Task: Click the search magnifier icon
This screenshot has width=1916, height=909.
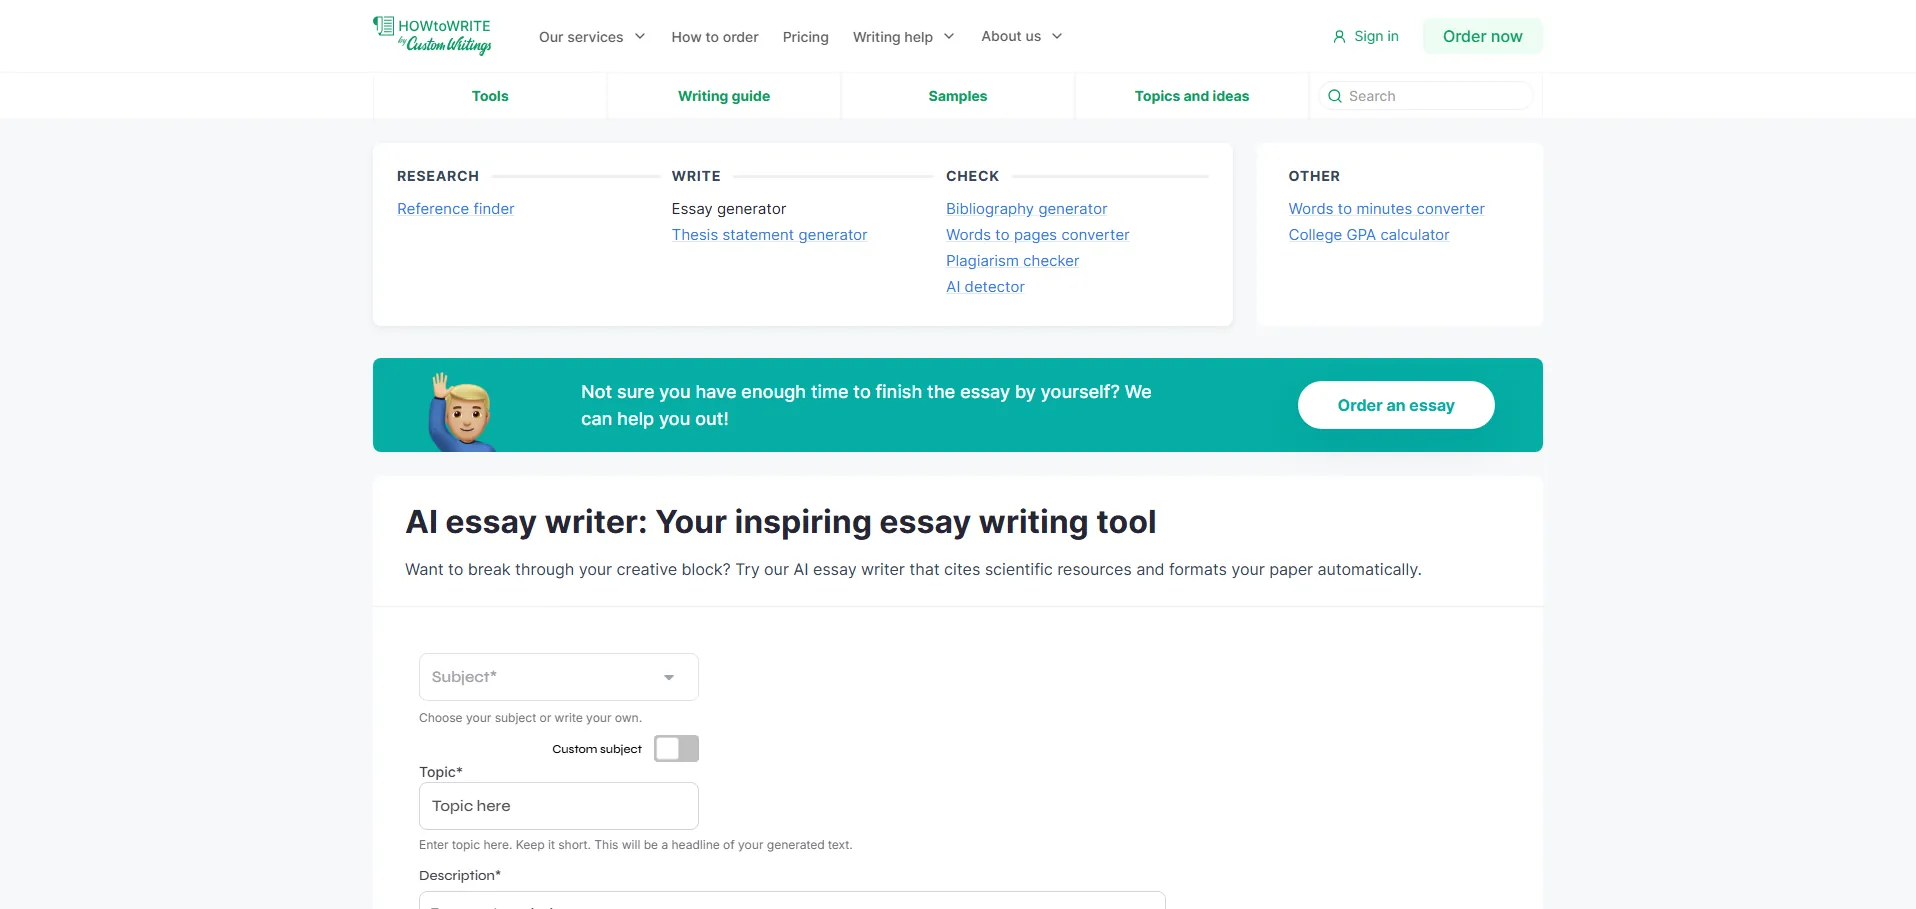Action: click(1334, 96)
